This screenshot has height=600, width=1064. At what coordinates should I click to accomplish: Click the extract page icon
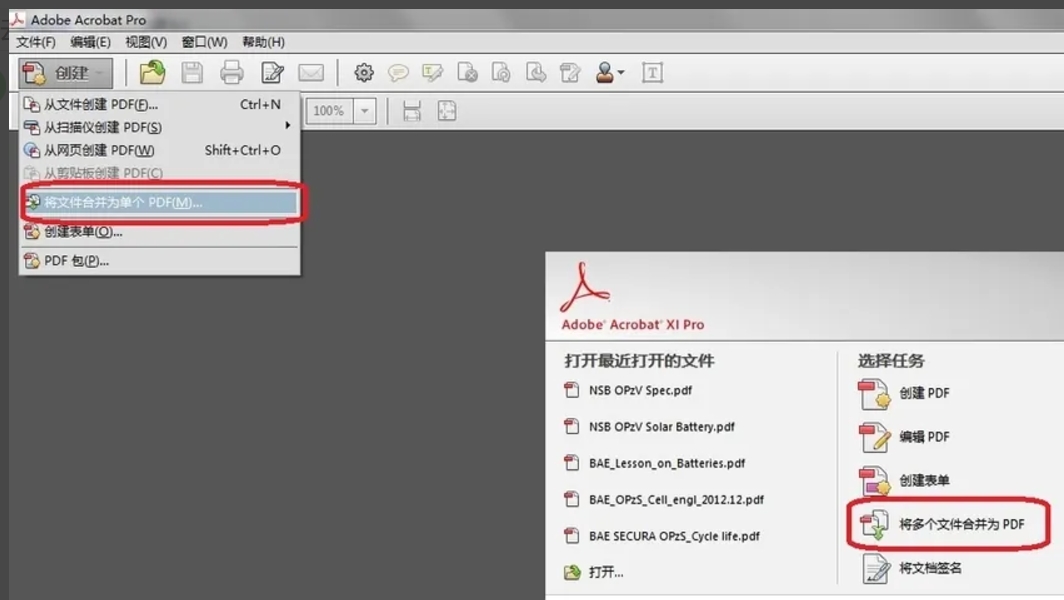(x=535, y=73)
